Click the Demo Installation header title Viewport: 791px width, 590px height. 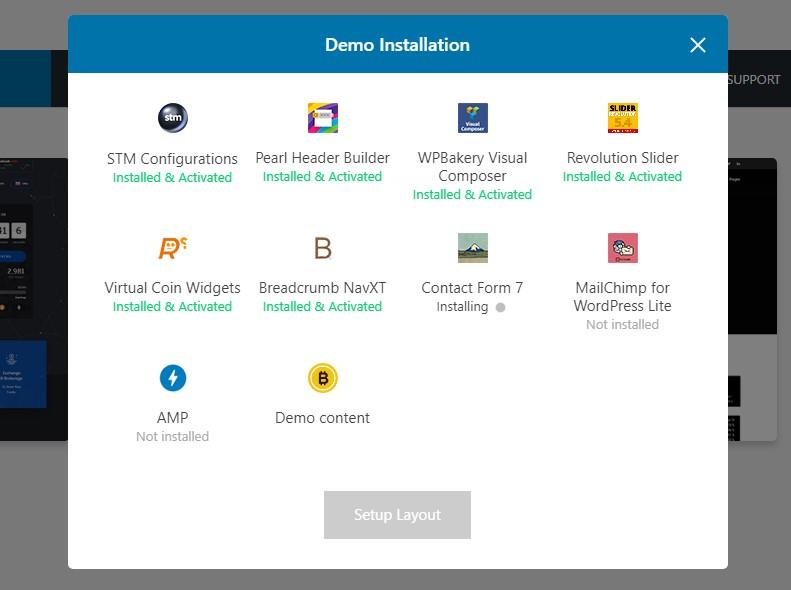click(397, 45)
